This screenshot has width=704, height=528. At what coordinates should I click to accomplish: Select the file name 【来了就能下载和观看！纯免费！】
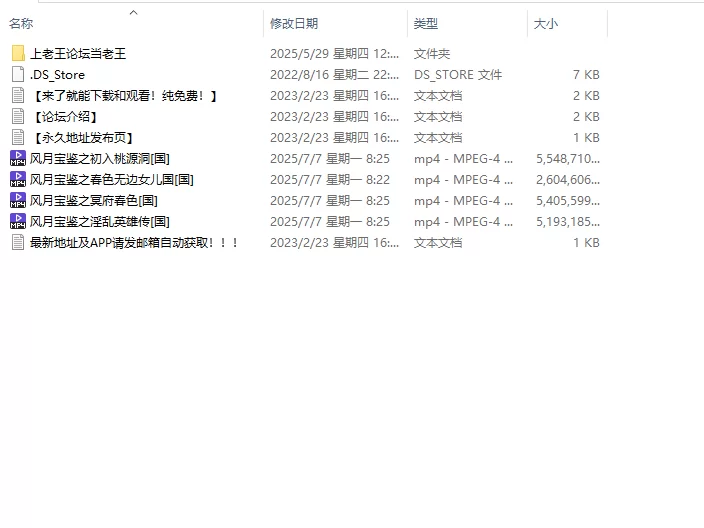pyautogui.click(x=124, y=96)
